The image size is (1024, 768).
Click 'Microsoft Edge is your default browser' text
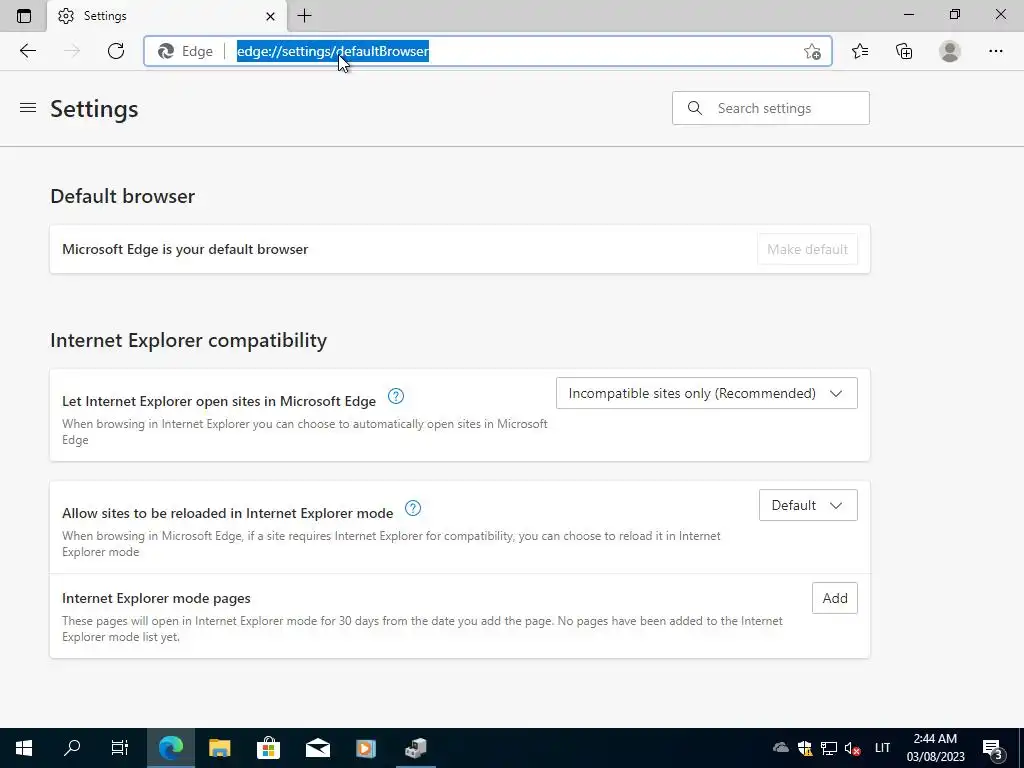pos(185,249)
